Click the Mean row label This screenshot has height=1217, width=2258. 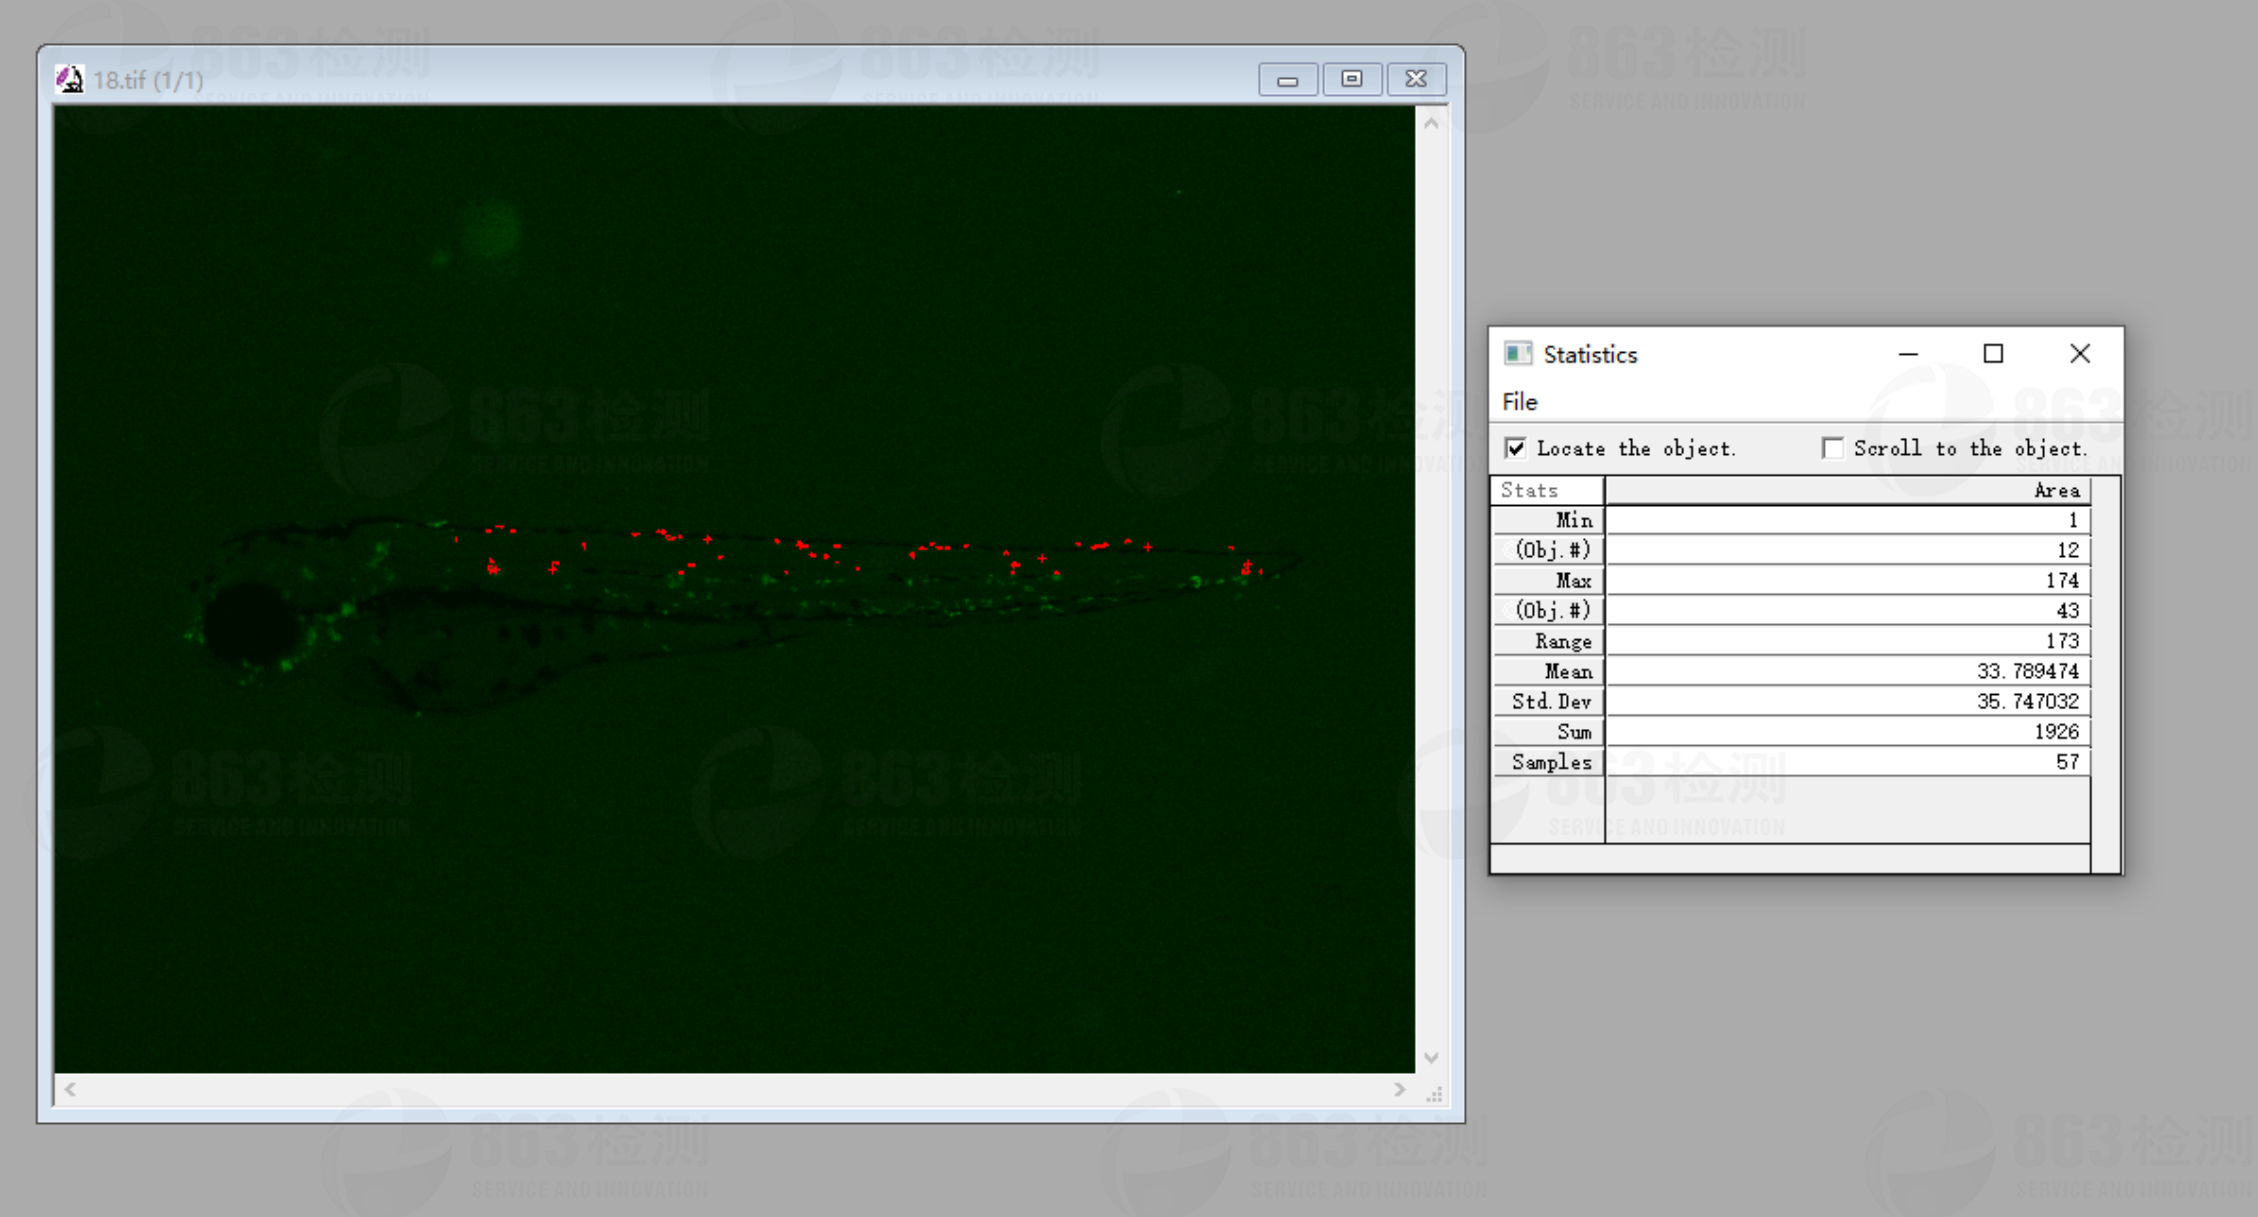tap(1548, 671)
